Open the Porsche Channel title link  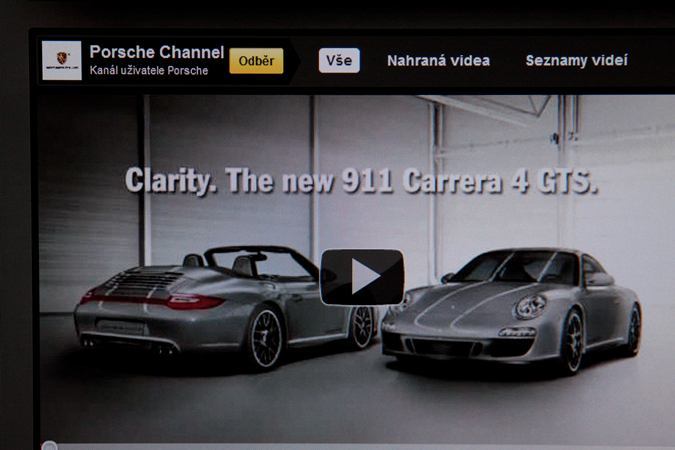tap(157, 52)
